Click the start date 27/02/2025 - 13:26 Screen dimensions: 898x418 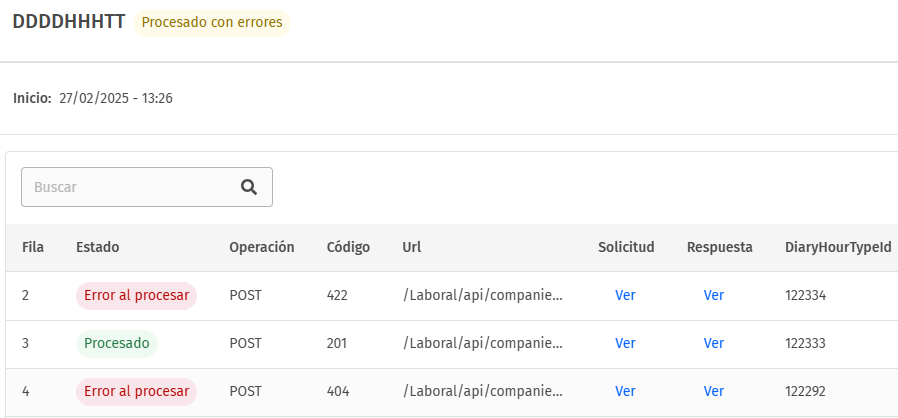(116, 98)
